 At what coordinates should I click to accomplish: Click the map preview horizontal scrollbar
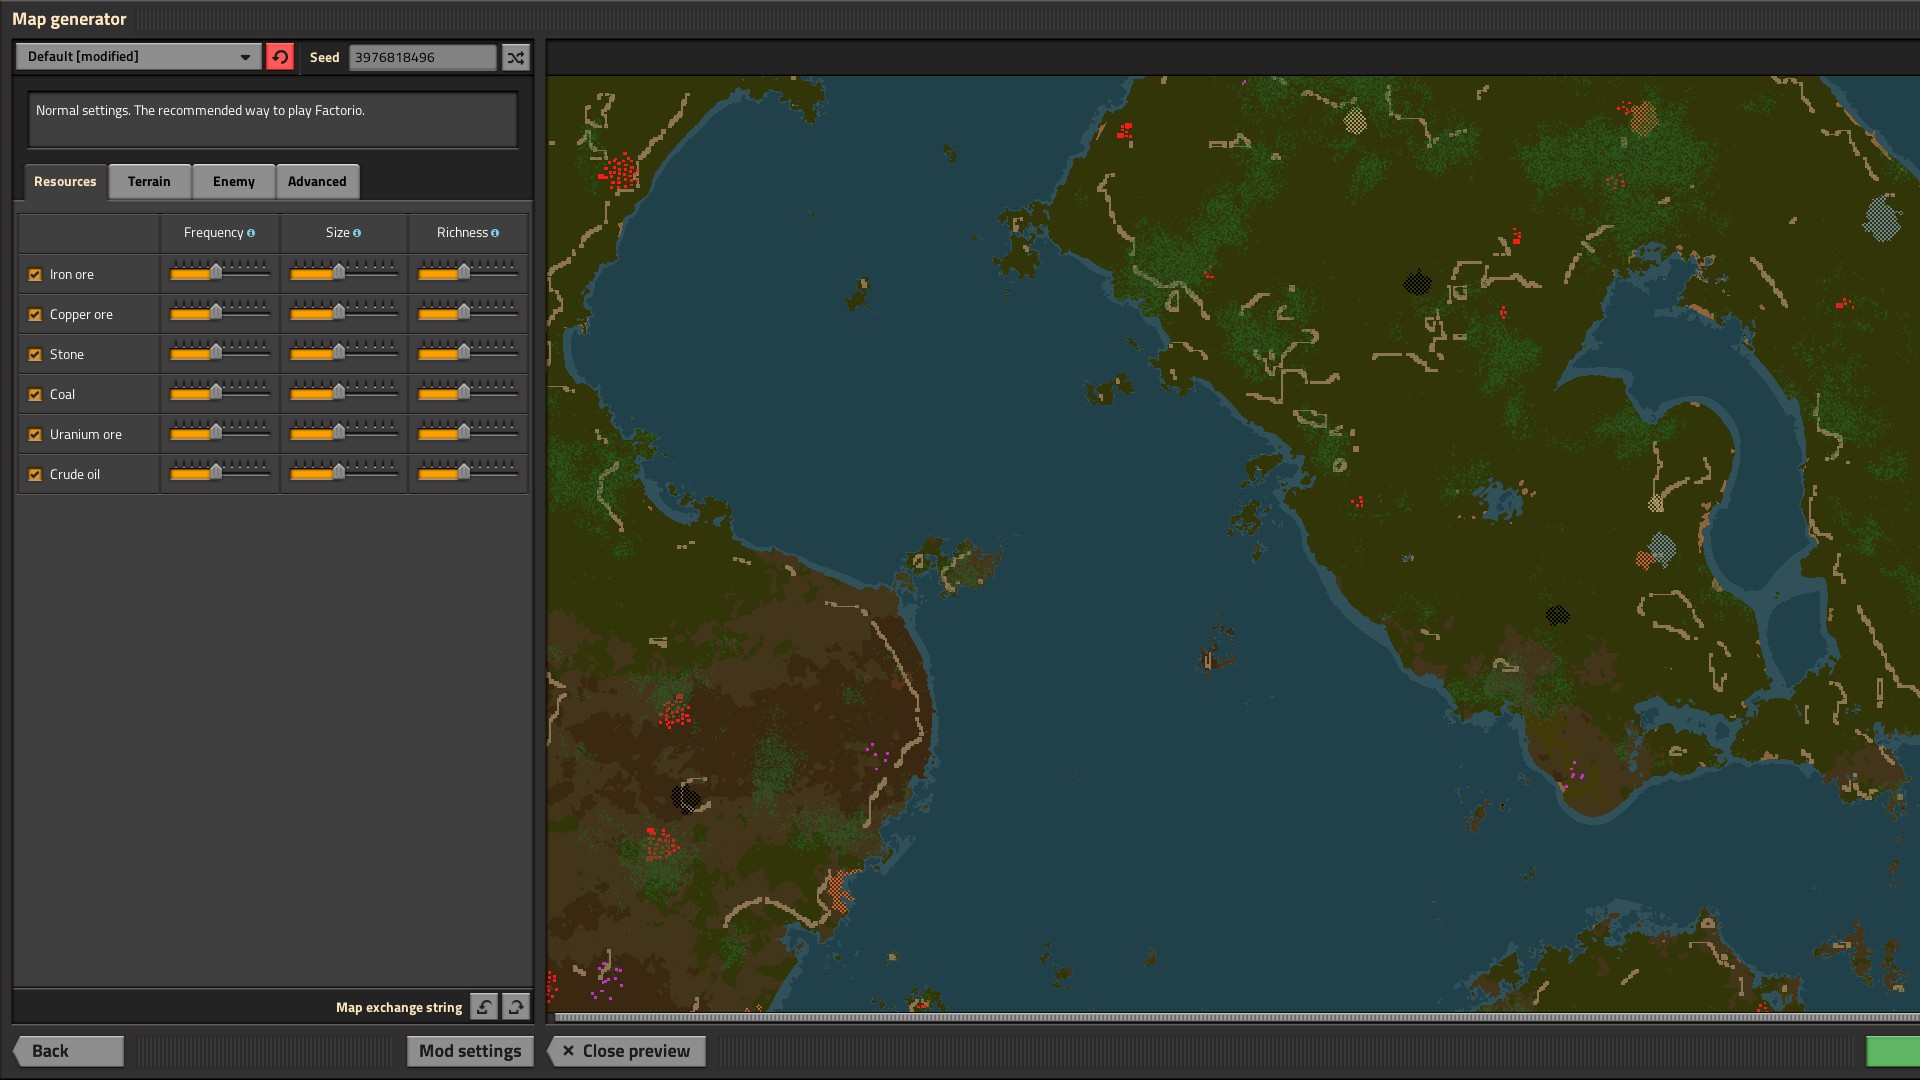tap(1237, 1017)
